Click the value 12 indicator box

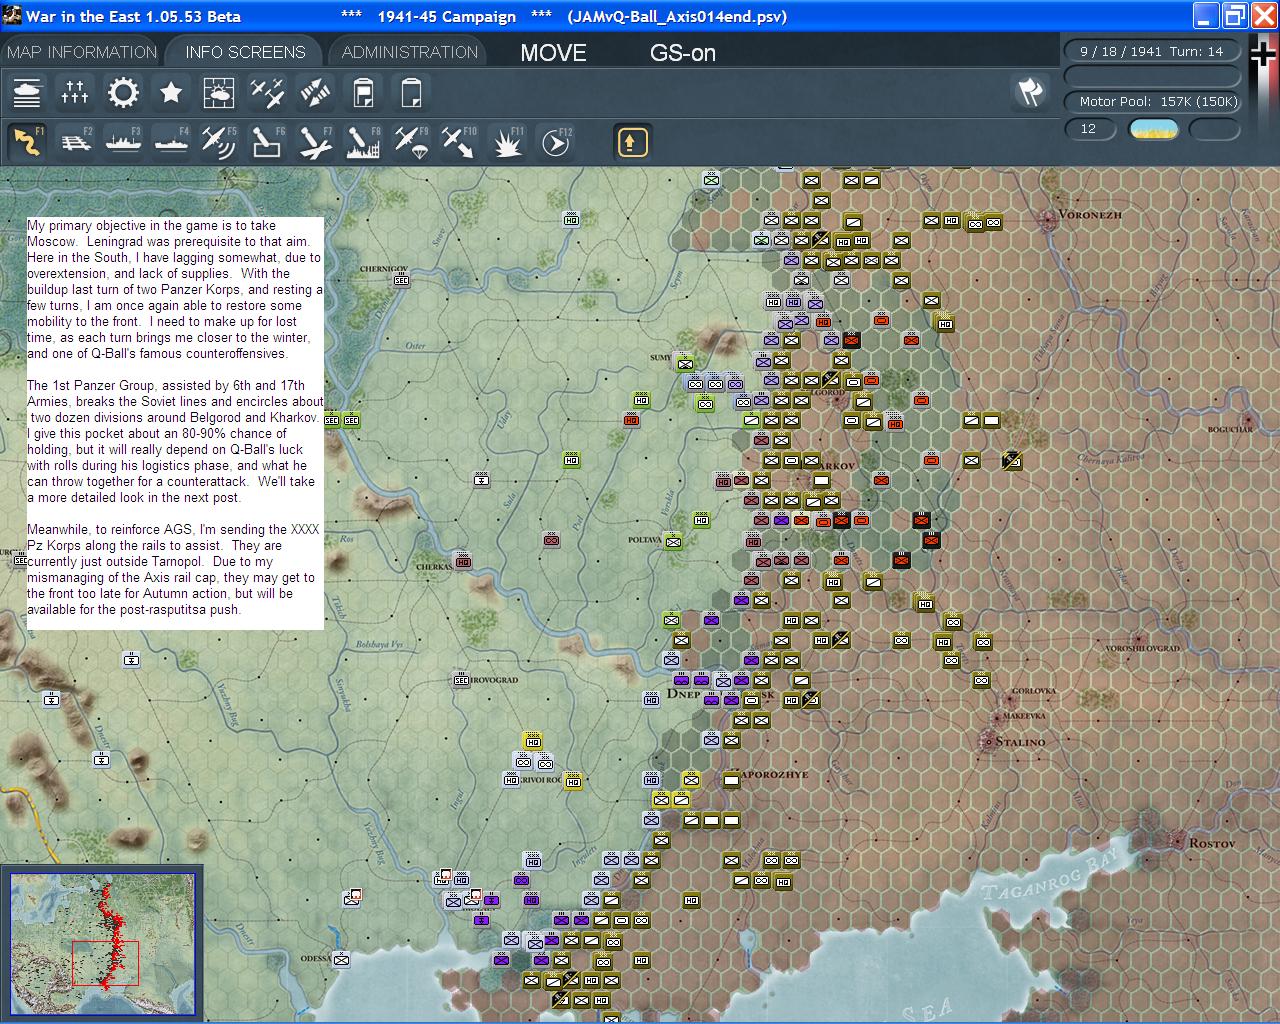[x=1089, y=129]
